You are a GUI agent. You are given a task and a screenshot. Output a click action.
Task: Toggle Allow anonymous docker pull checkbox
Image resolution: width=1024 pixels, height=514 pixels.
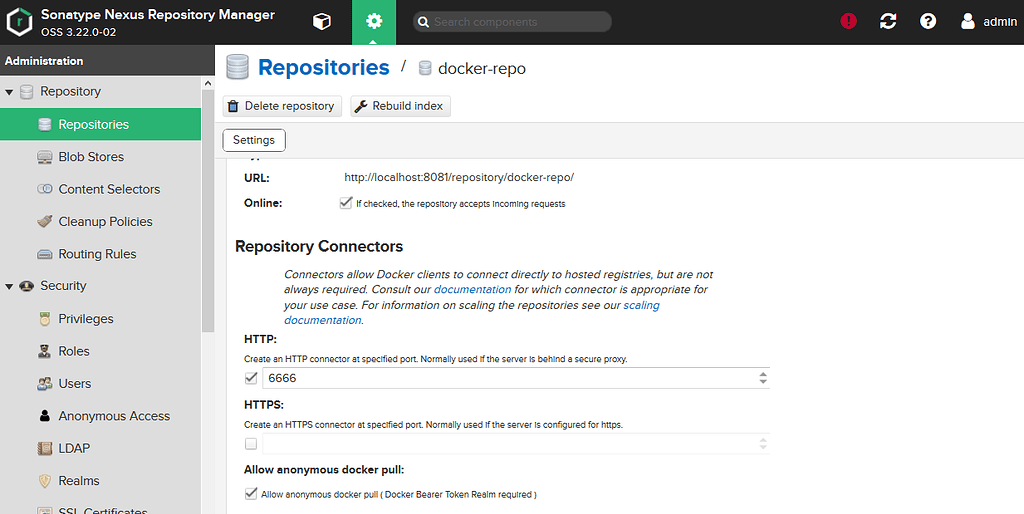click(x=251, y=494)
